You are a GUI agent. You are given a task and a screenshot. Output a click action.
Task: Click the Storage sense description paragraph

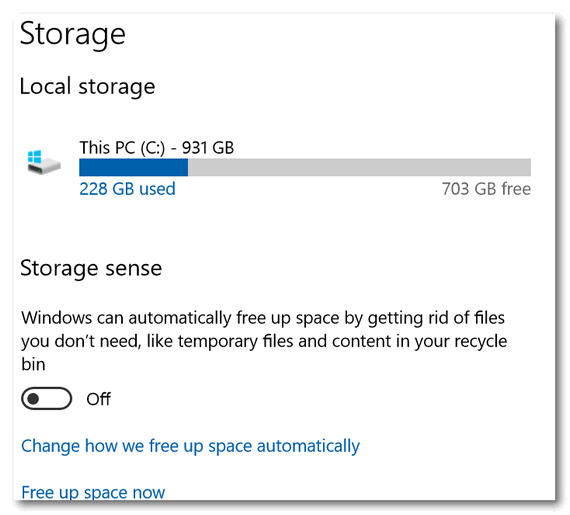pos(264,341)
